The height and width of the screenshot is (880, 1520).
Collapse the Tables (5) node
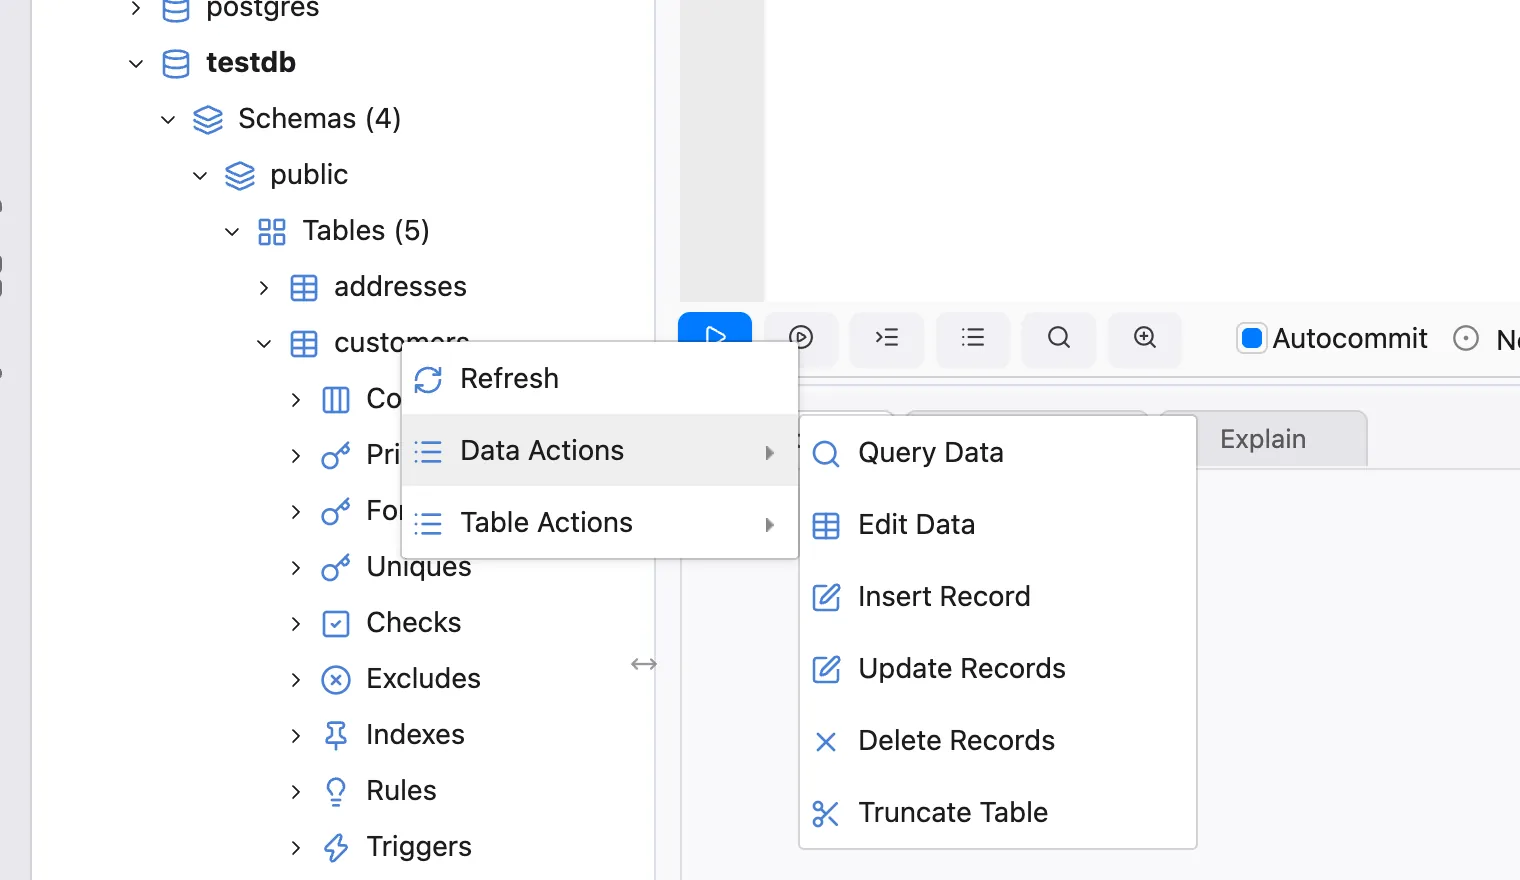tap(232, 231)
